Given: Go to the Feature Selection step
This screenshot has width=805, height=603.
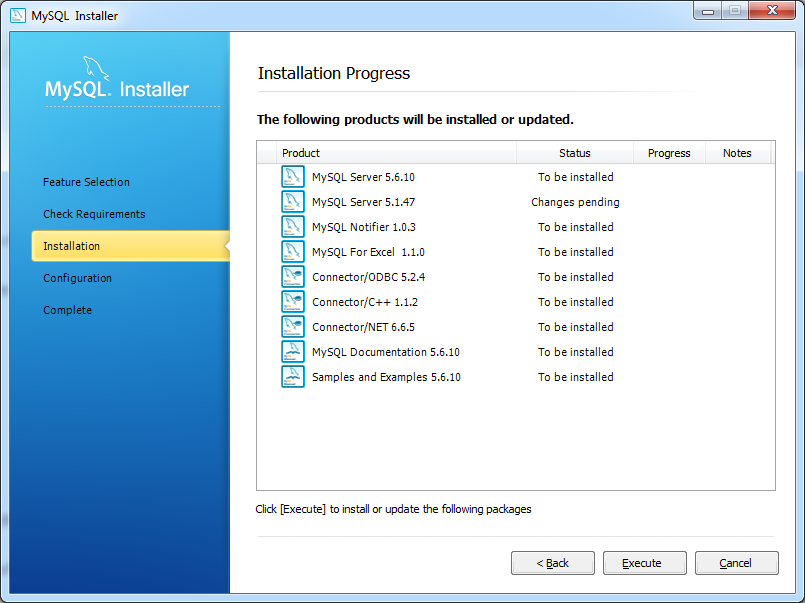Looking at the screenshot, I should (86, 182).
